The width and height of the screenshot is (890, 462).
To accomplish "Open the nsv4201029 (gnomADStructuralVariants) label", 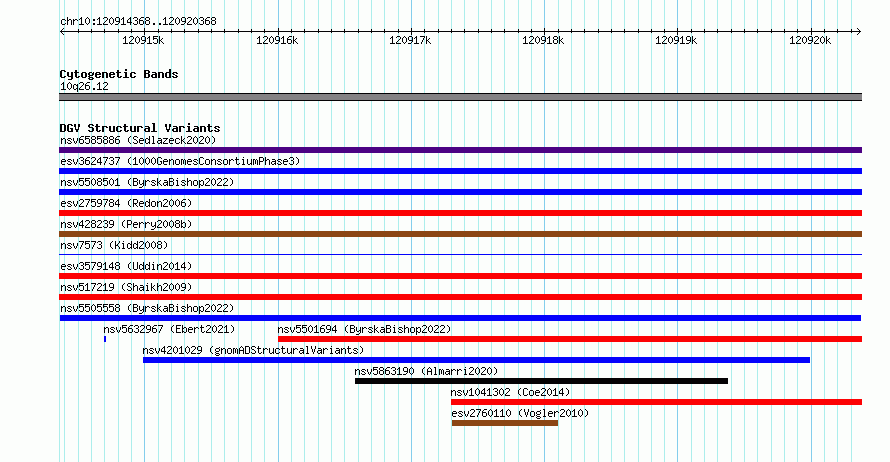I will [x=253, y=350].
